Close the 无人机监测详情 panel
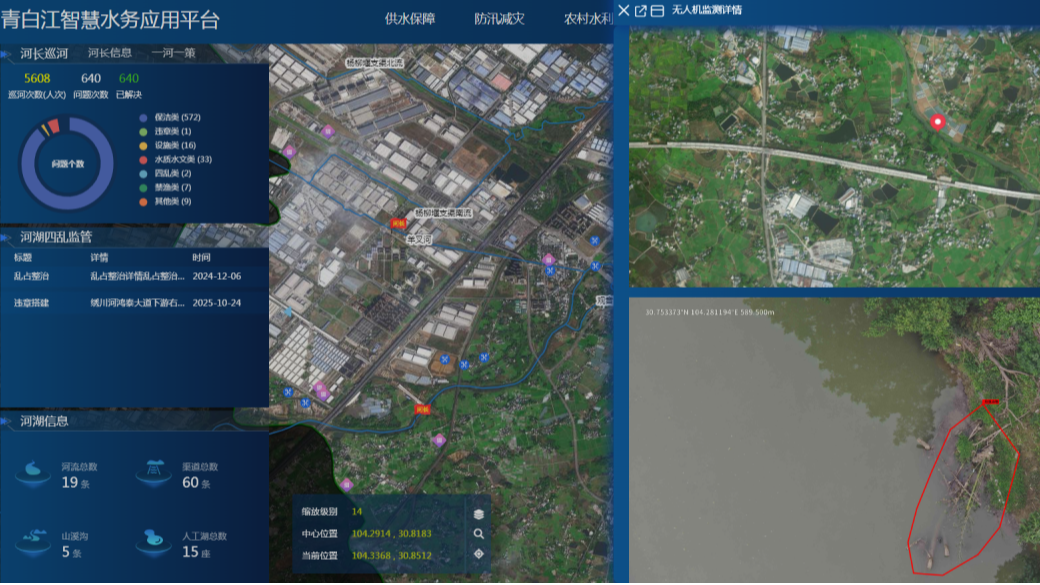This screenshot has width=1040, height=585. pyautogui.click(x=624, y=11)
